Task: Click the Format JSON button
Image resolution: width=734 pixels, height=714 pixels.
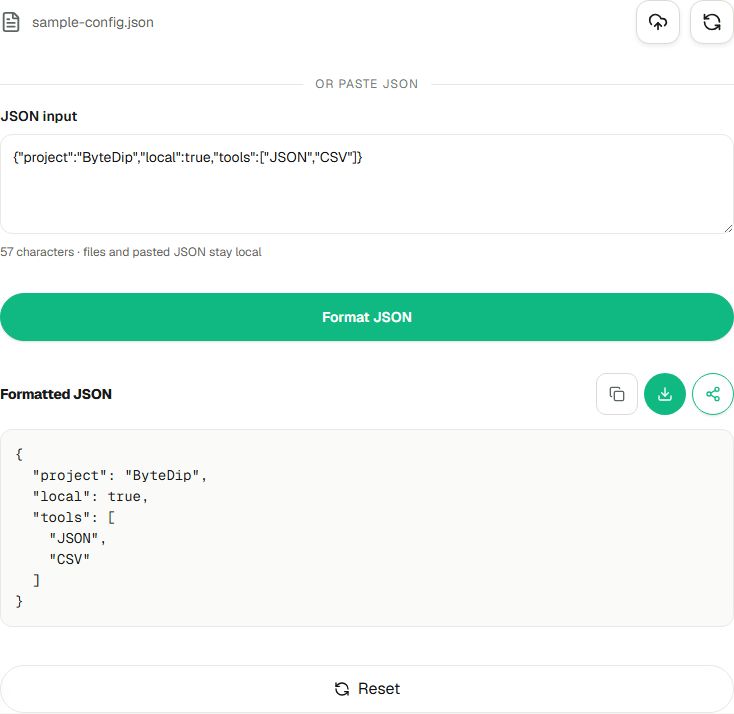Action: click(367, 317)
